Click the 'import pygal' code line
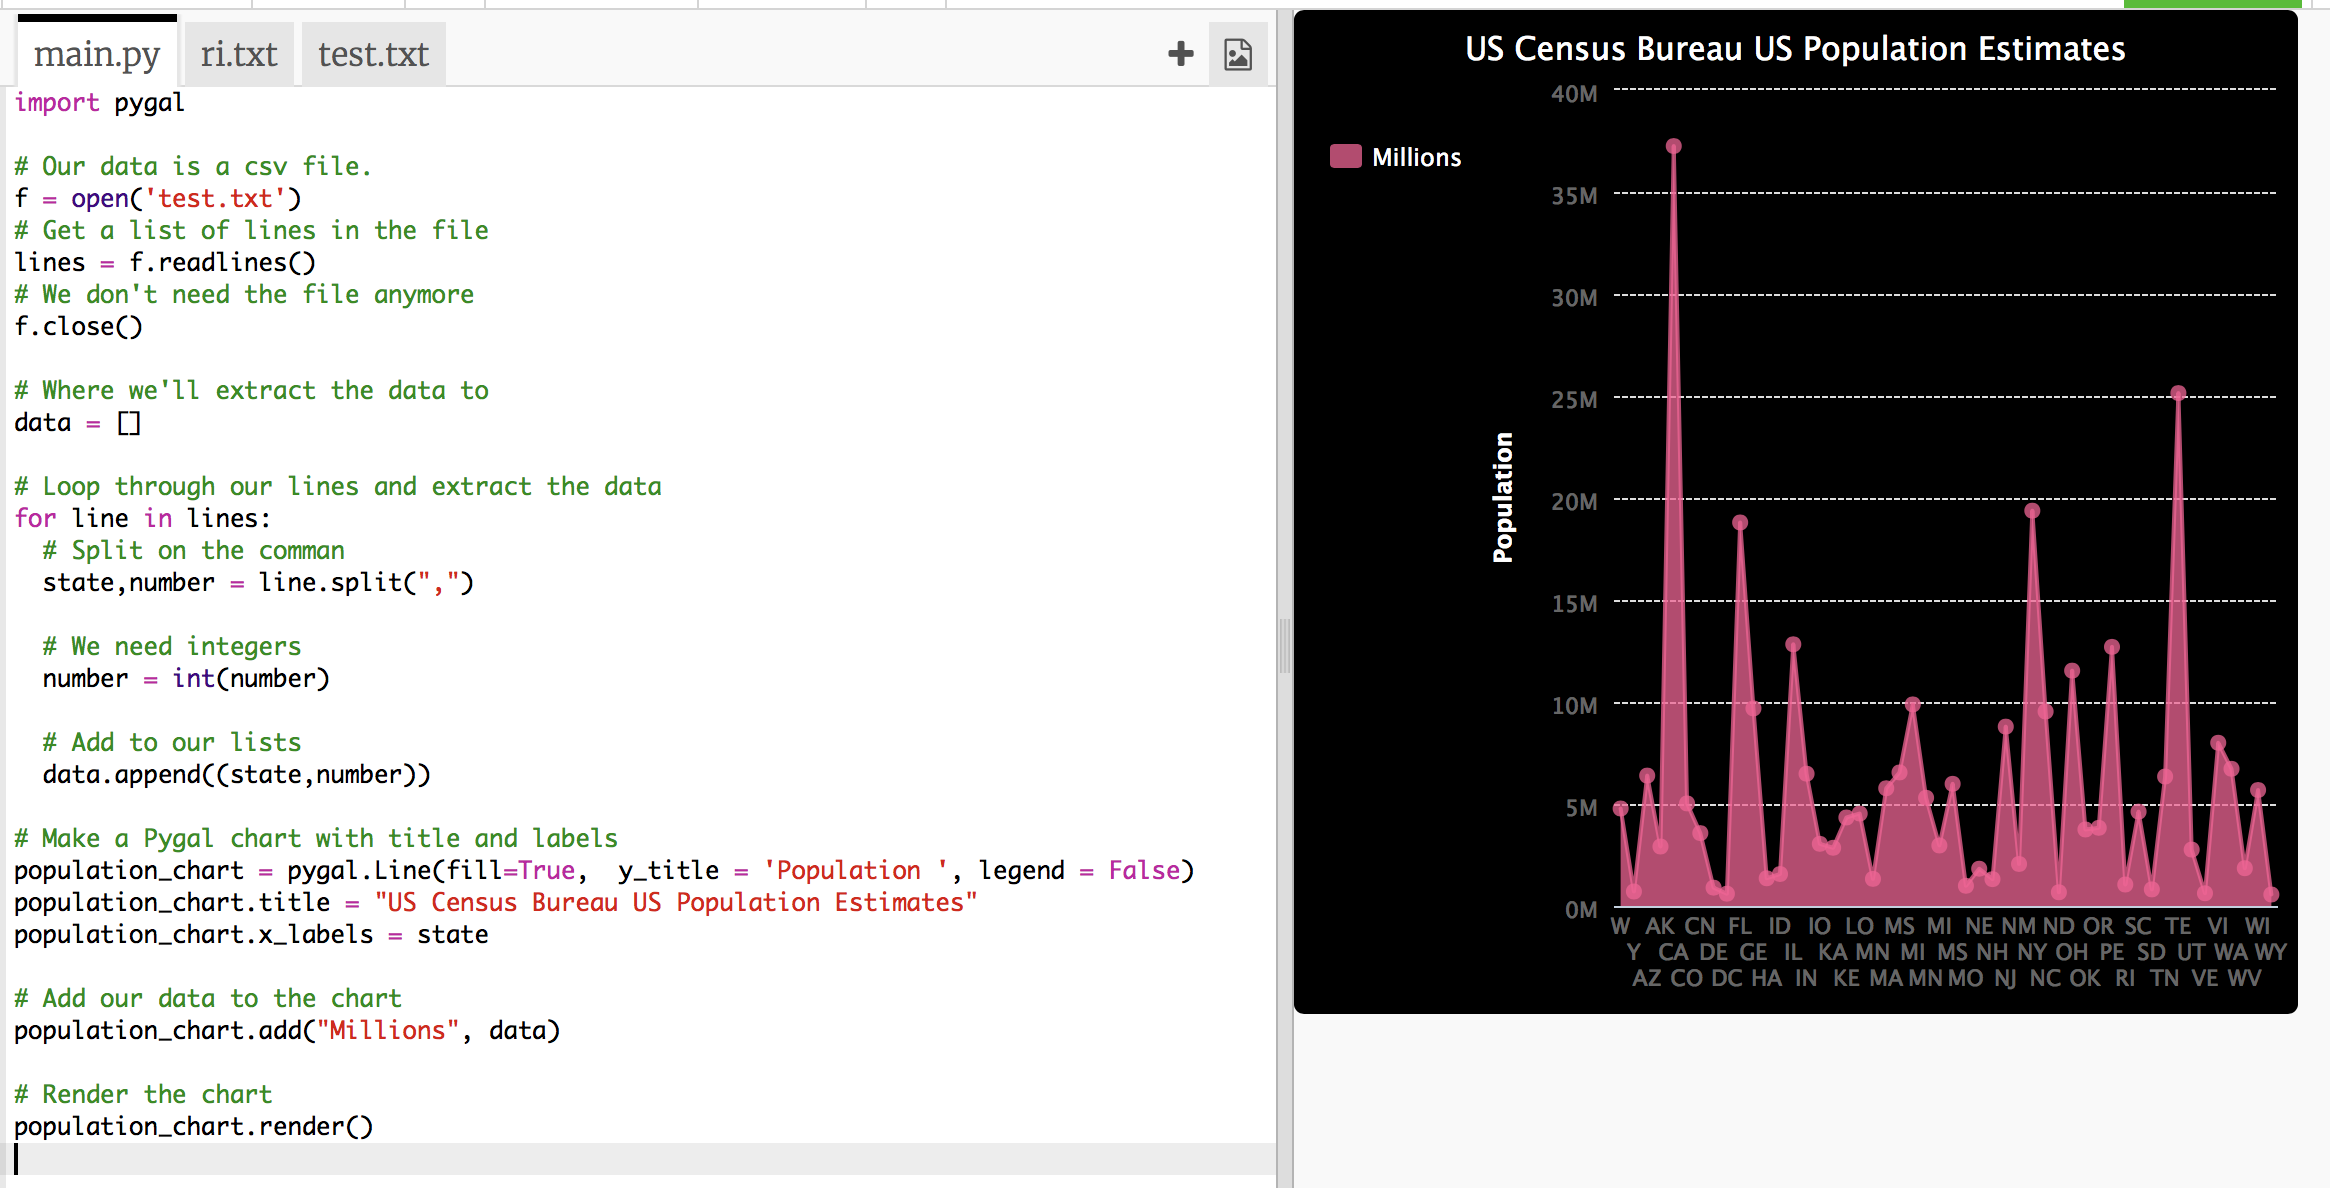2330x1188 pixels. coord(100,103)
